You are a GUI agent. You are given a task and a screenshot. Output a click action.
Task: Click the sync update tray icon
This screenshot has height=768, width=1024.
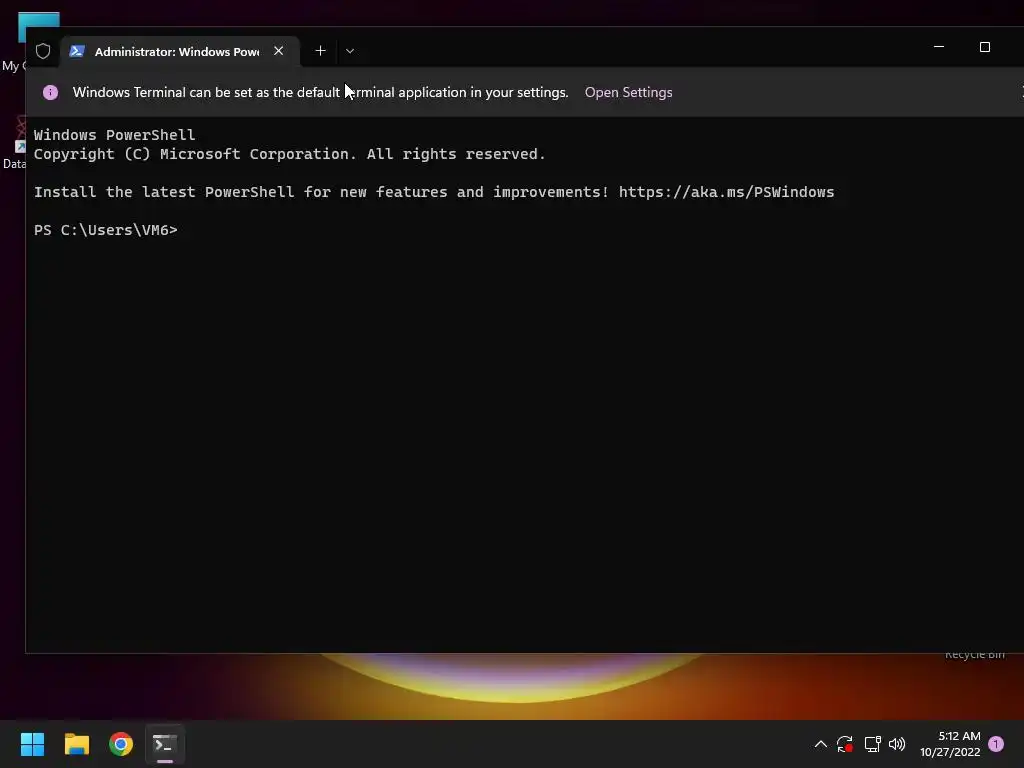click(845, 744)
